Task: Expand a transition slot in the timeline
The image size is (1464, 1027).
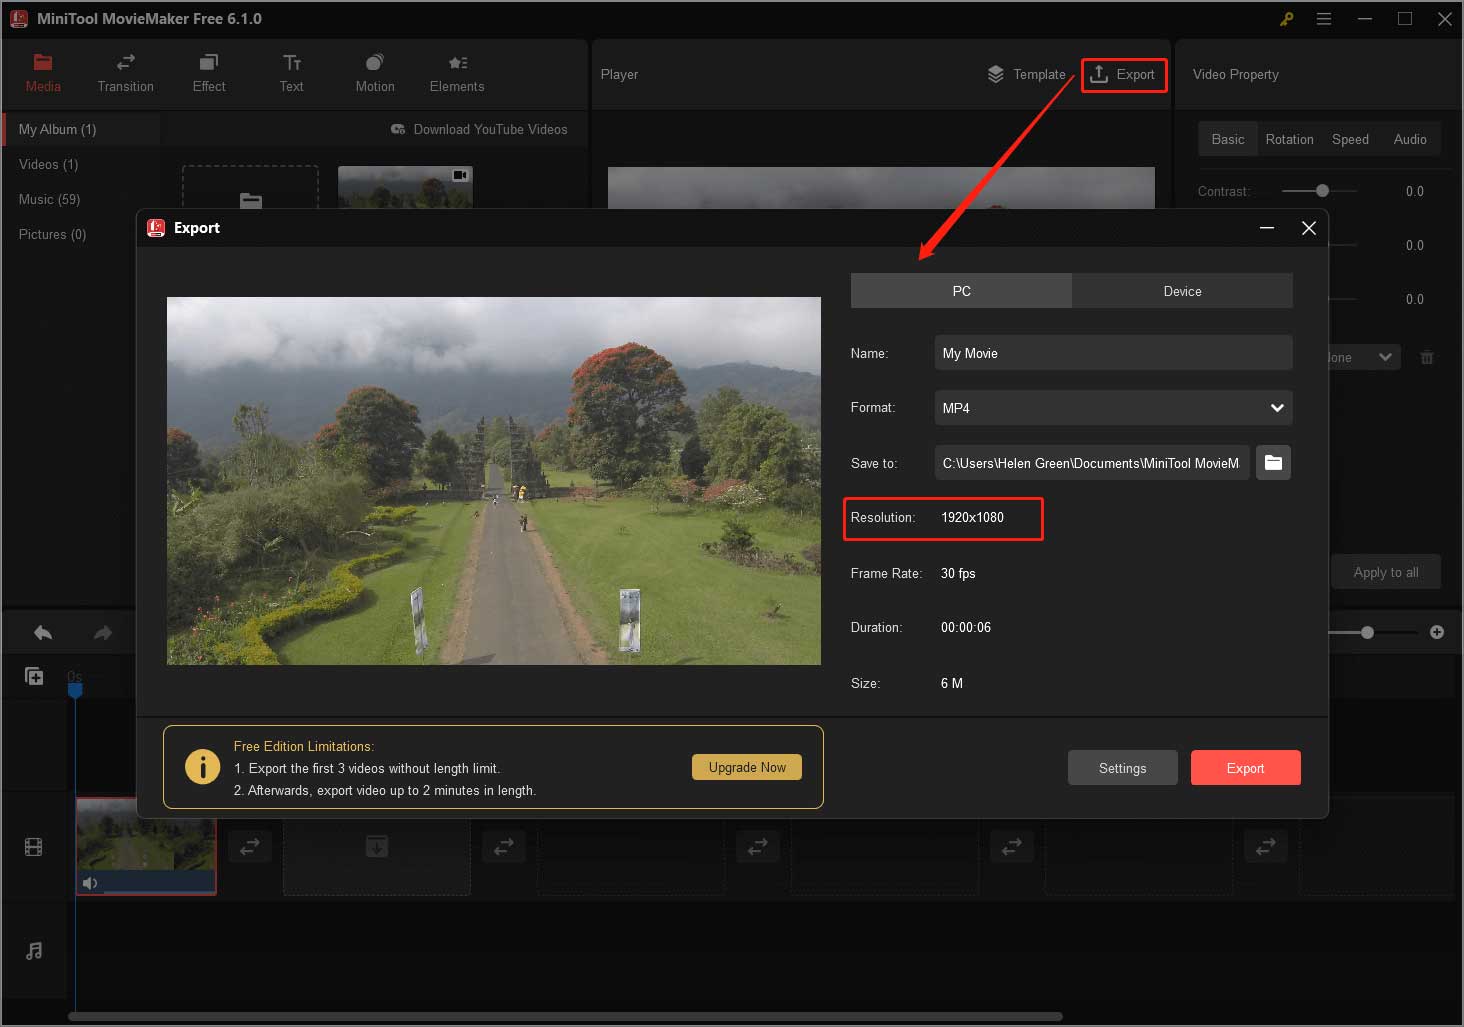Action: click(250, 846)
